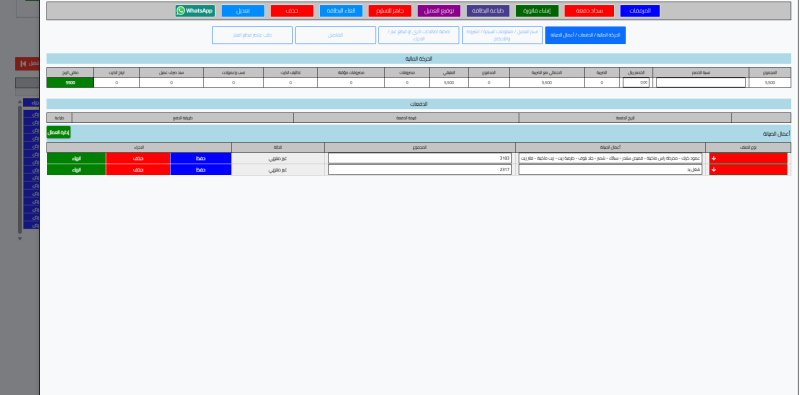Click the status cell of row 3183

point(278,158)
